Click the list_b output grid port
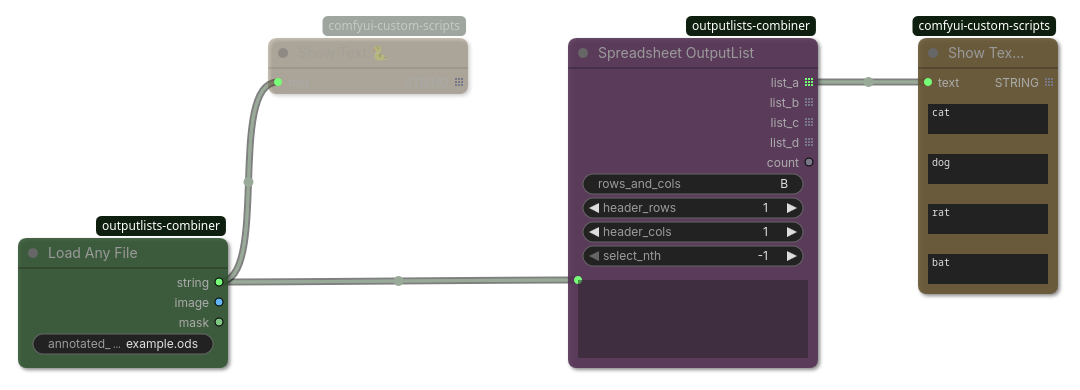The width and height of the screenshot is (1080, 390). [x=809, y=102]
